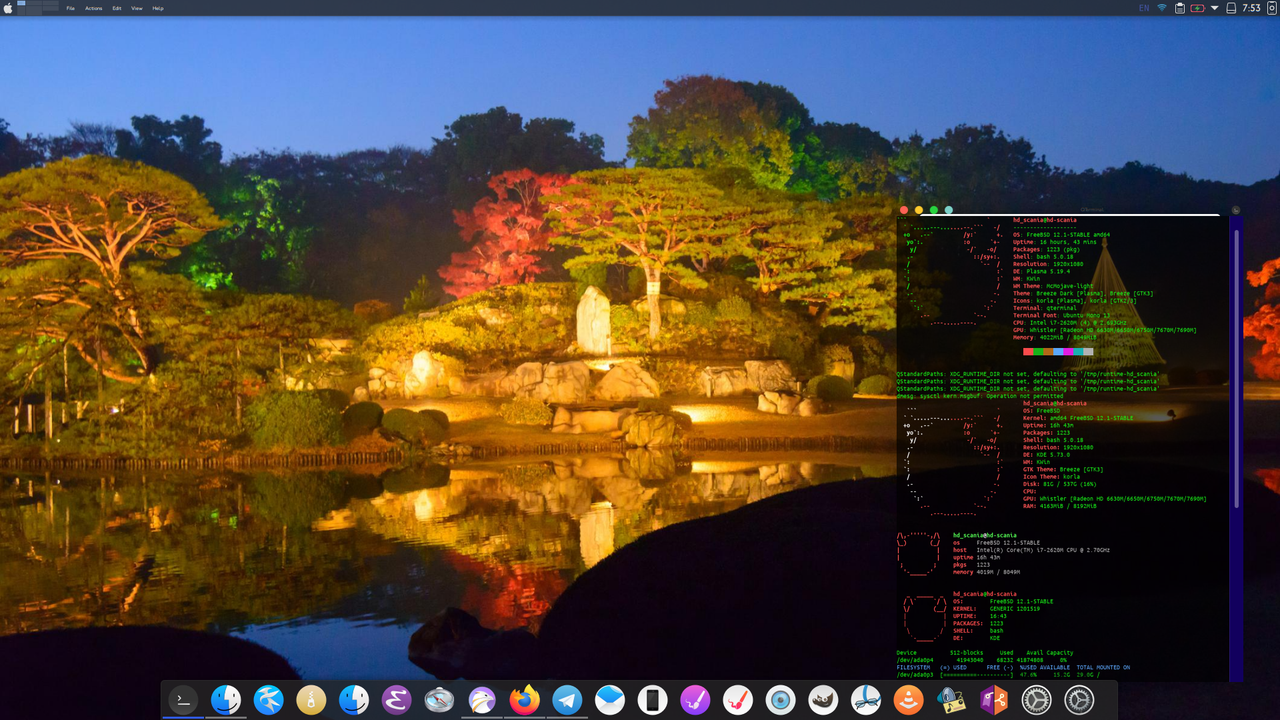Launch the purple Emacs dock icon
This screenshot has width=1280, height=720.
tap(396, 700)
